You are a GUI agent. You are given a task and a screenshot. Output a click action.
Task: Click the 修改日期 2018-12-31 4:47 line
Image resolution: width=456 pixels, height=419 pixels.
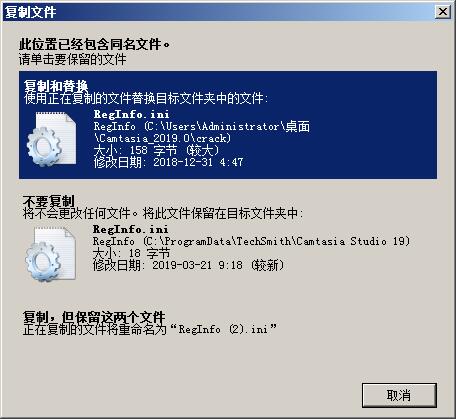pos(168,162)
